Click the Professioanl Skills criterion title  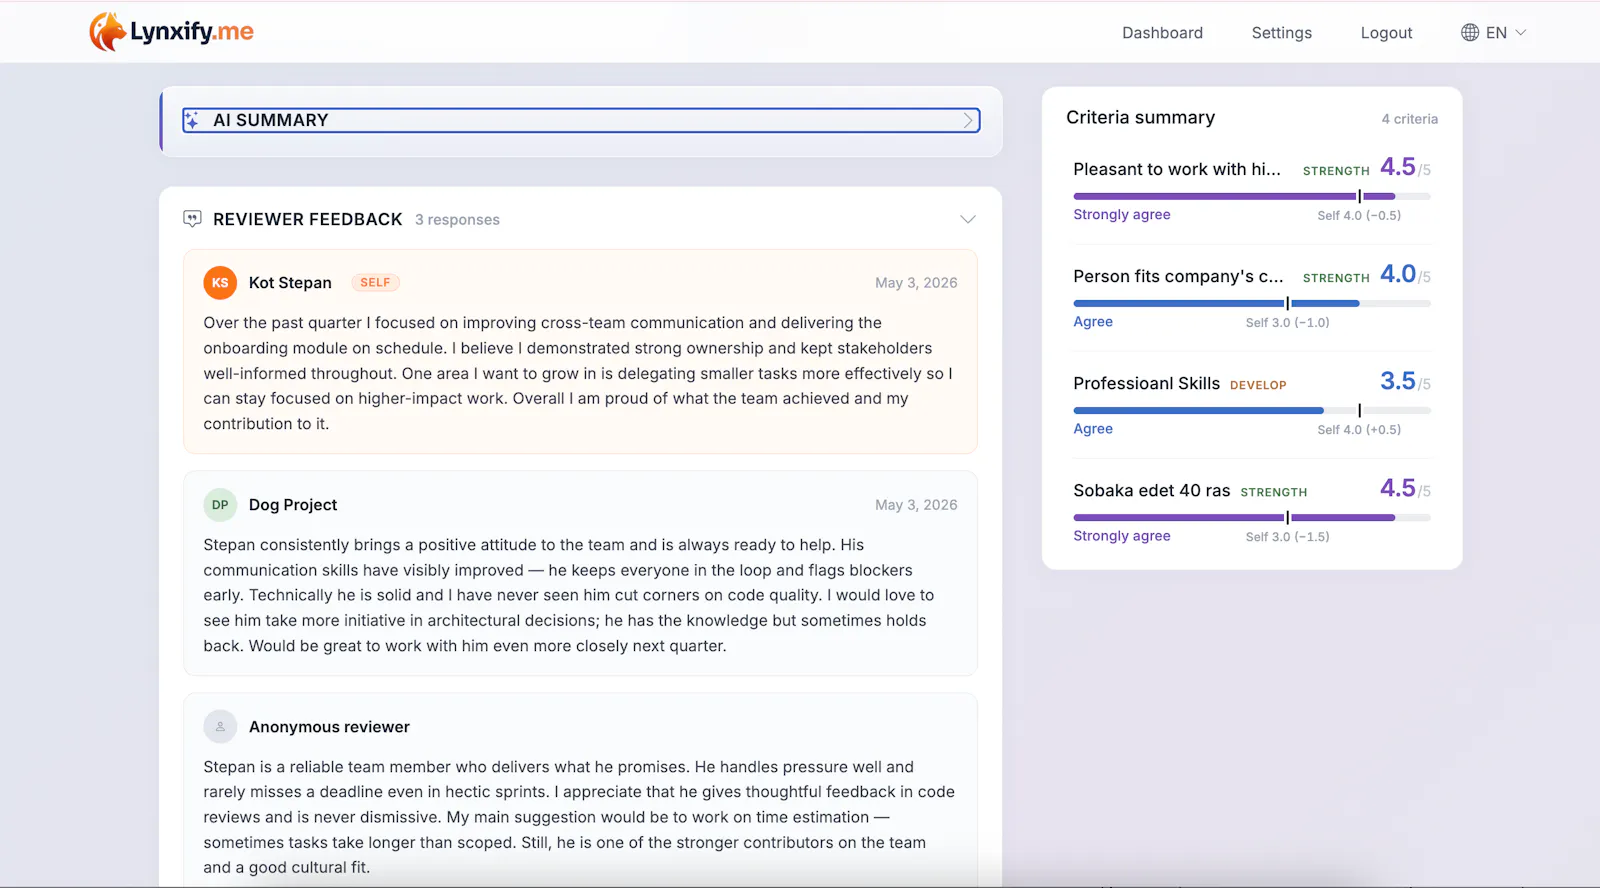(1146, 384)
